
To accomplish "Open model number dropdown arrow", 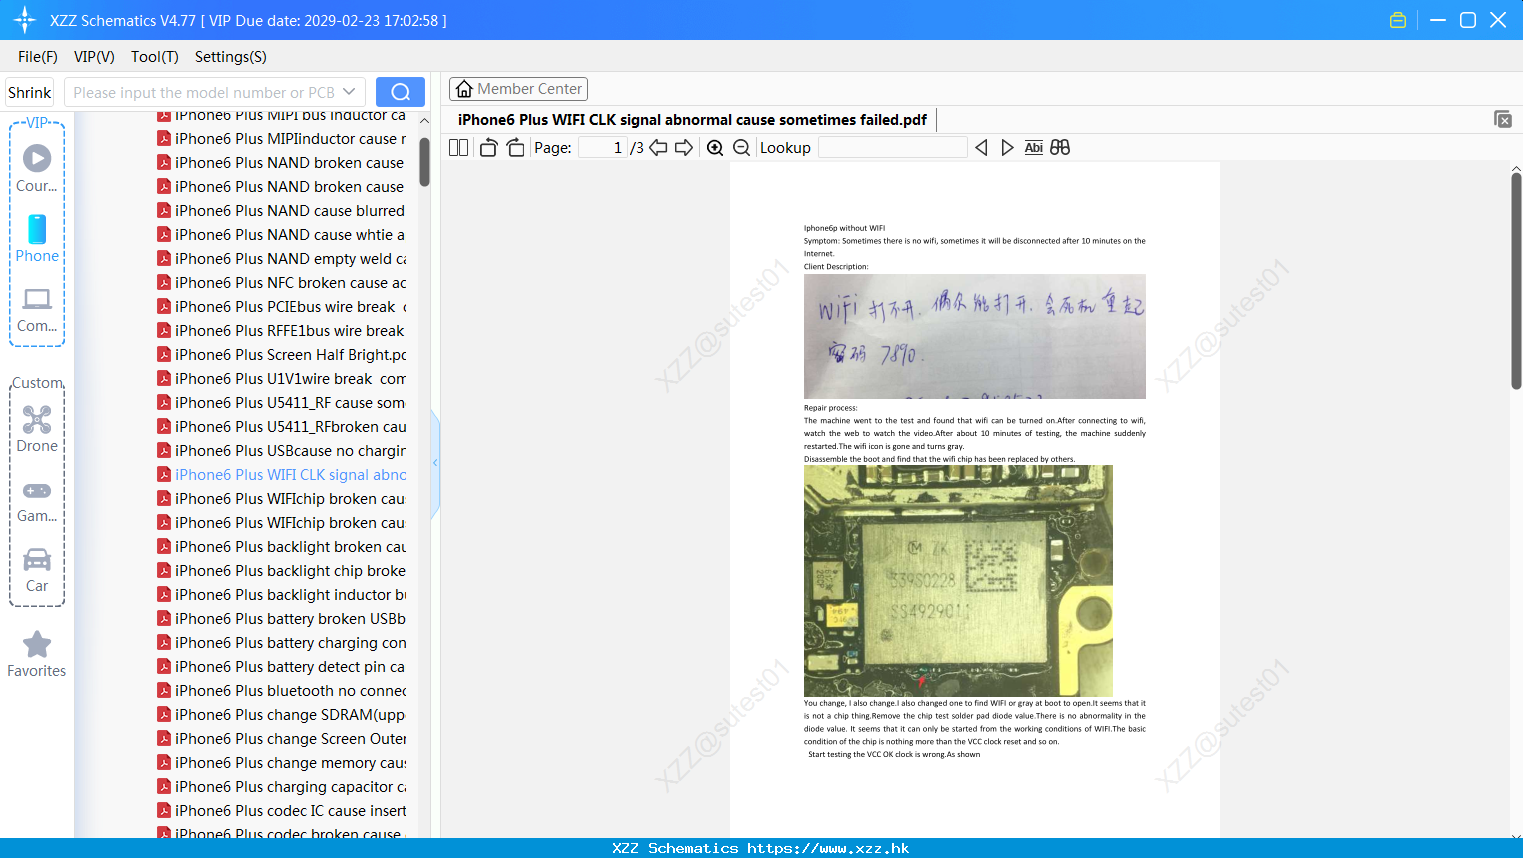I will coord(349,92).
